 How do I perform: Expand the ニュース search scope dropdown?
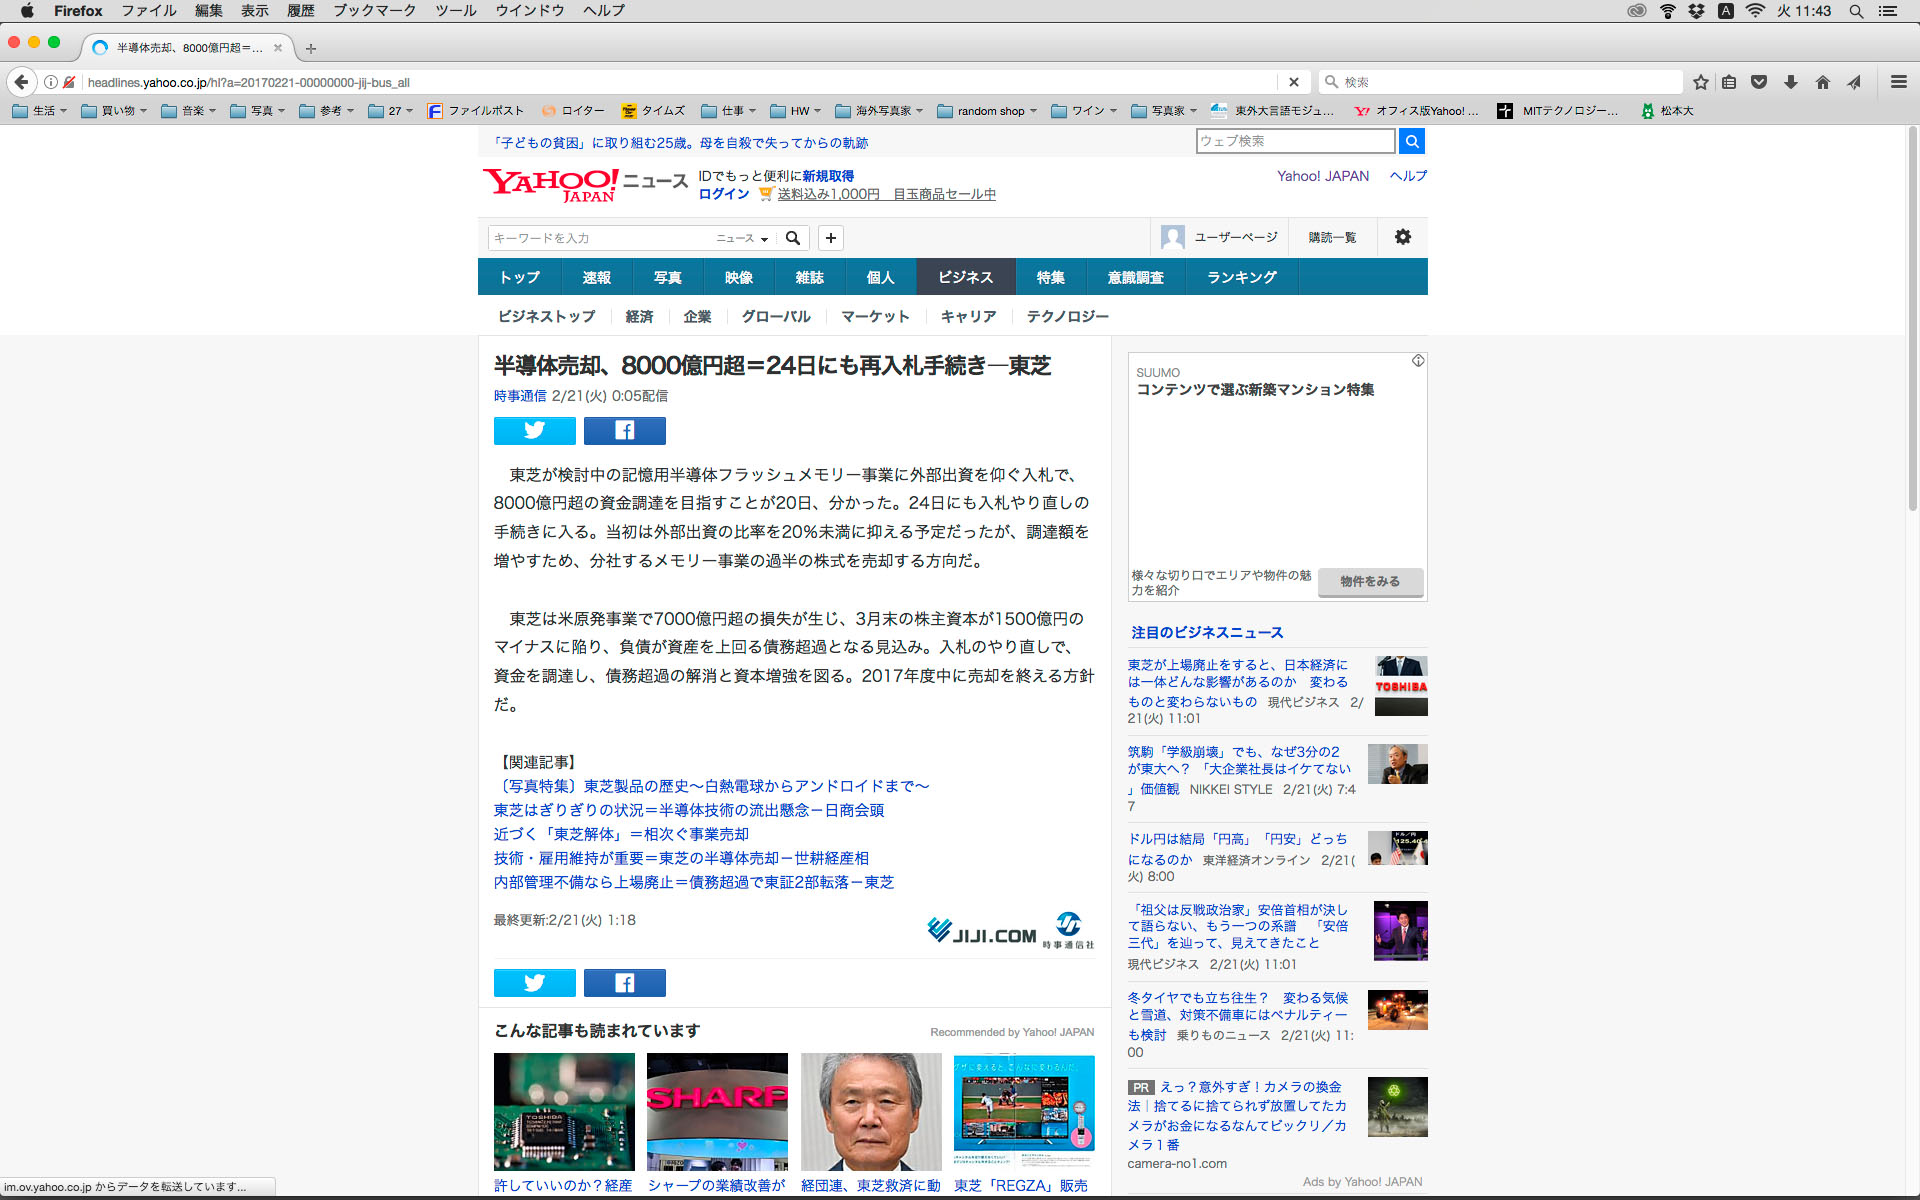[742, 238]
